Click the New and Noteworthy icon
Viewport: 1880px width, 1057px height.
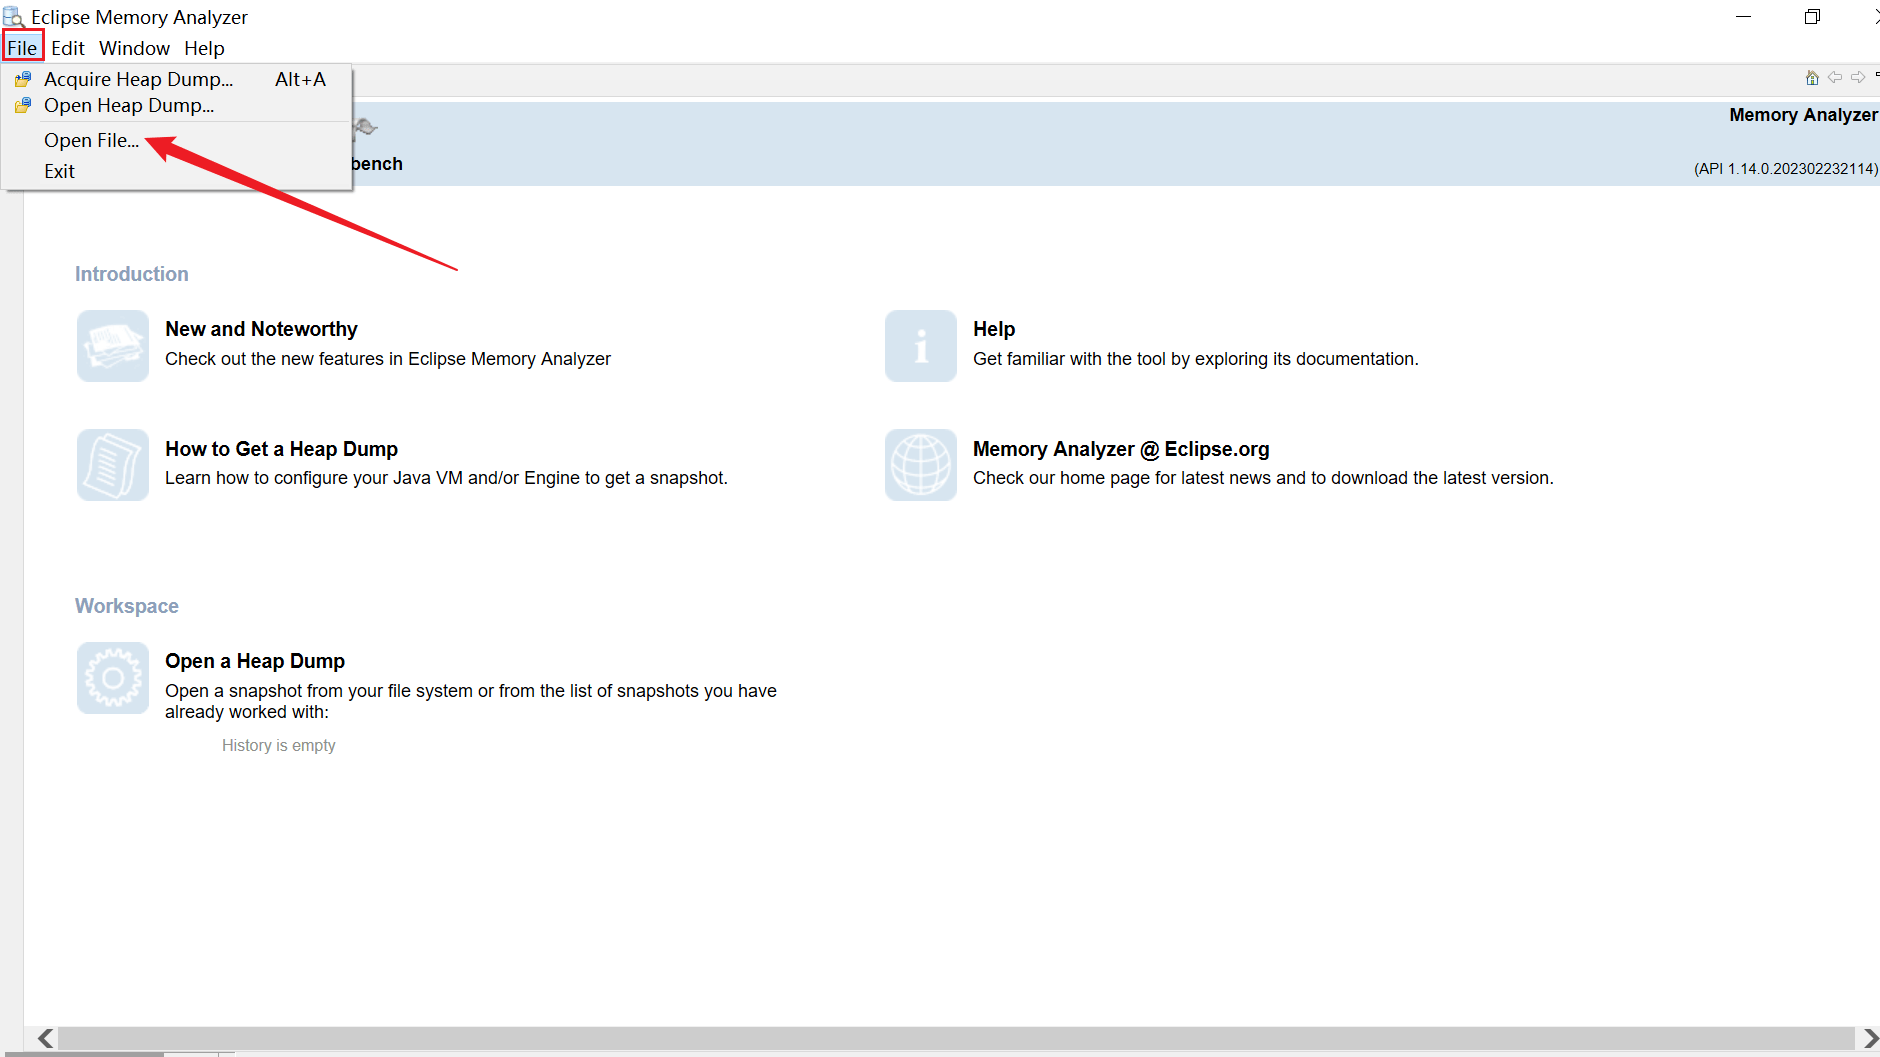pos(113,346)
